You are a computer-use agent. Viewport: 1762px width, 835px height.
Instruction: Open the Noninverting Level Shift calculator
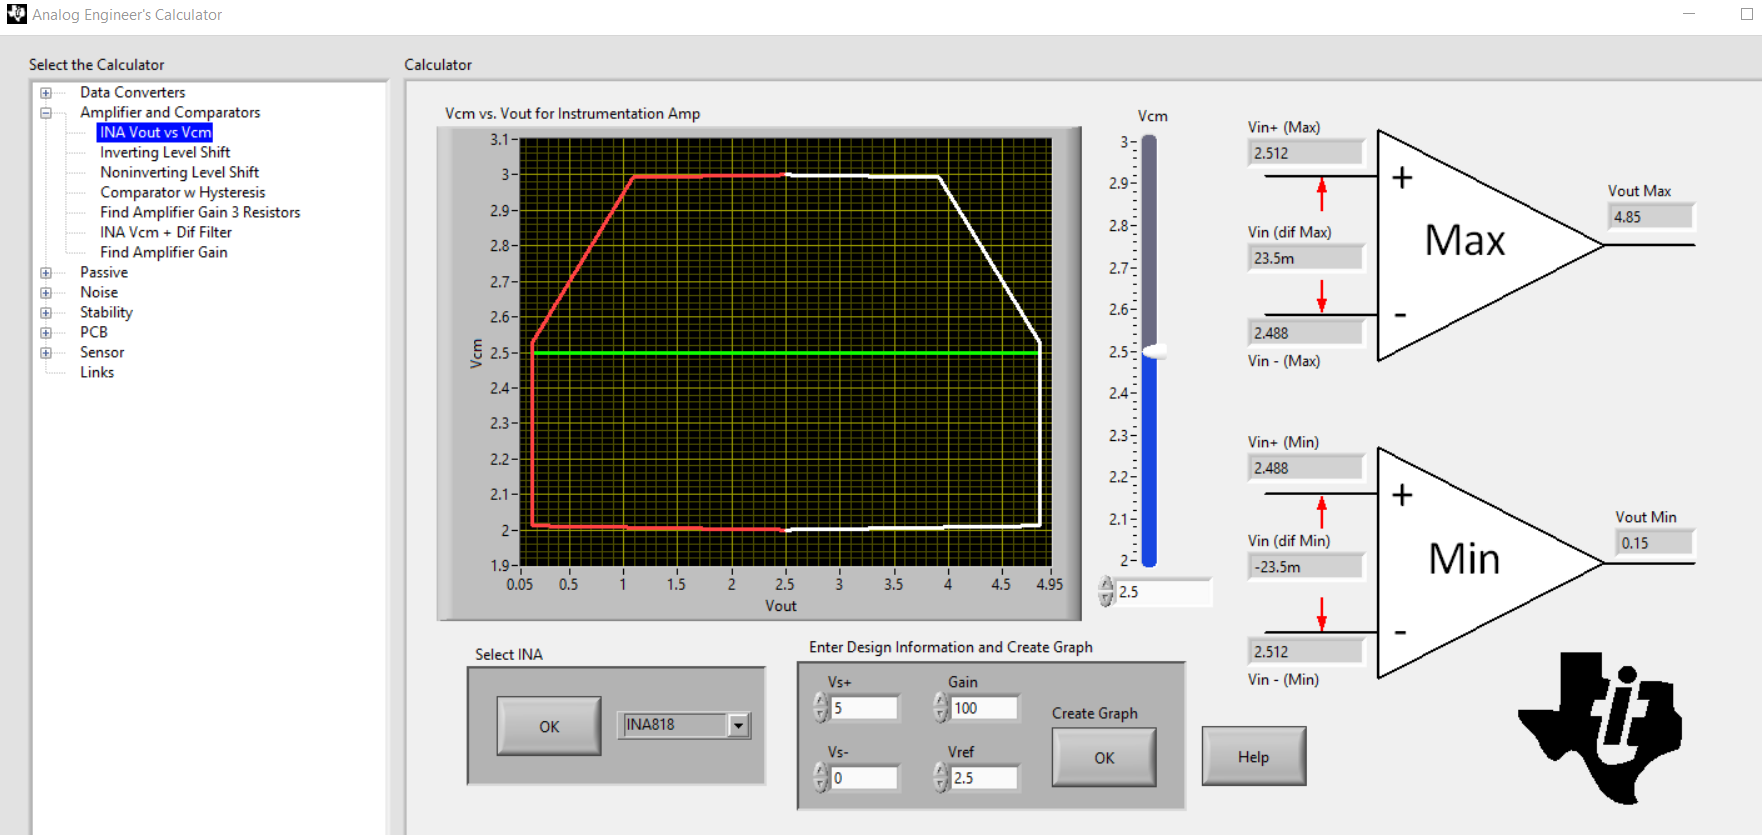(x=179, y=172)
